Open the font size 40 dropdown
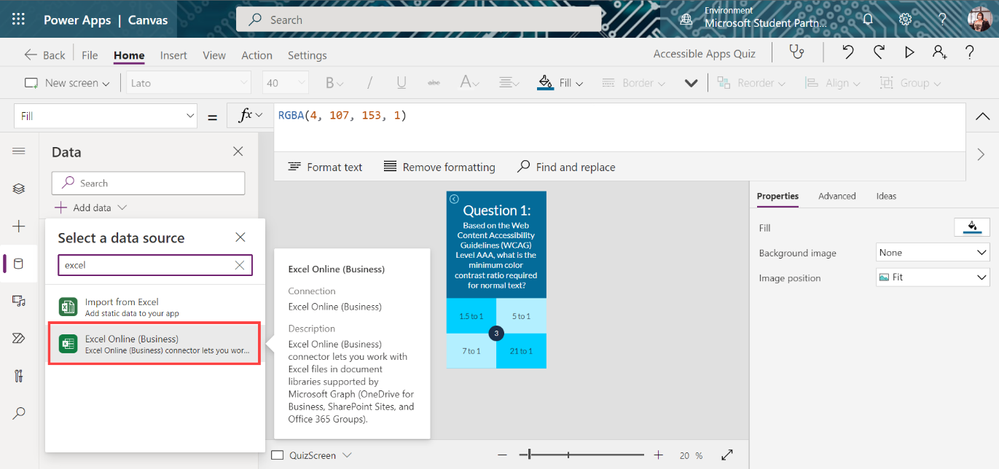 285,83
